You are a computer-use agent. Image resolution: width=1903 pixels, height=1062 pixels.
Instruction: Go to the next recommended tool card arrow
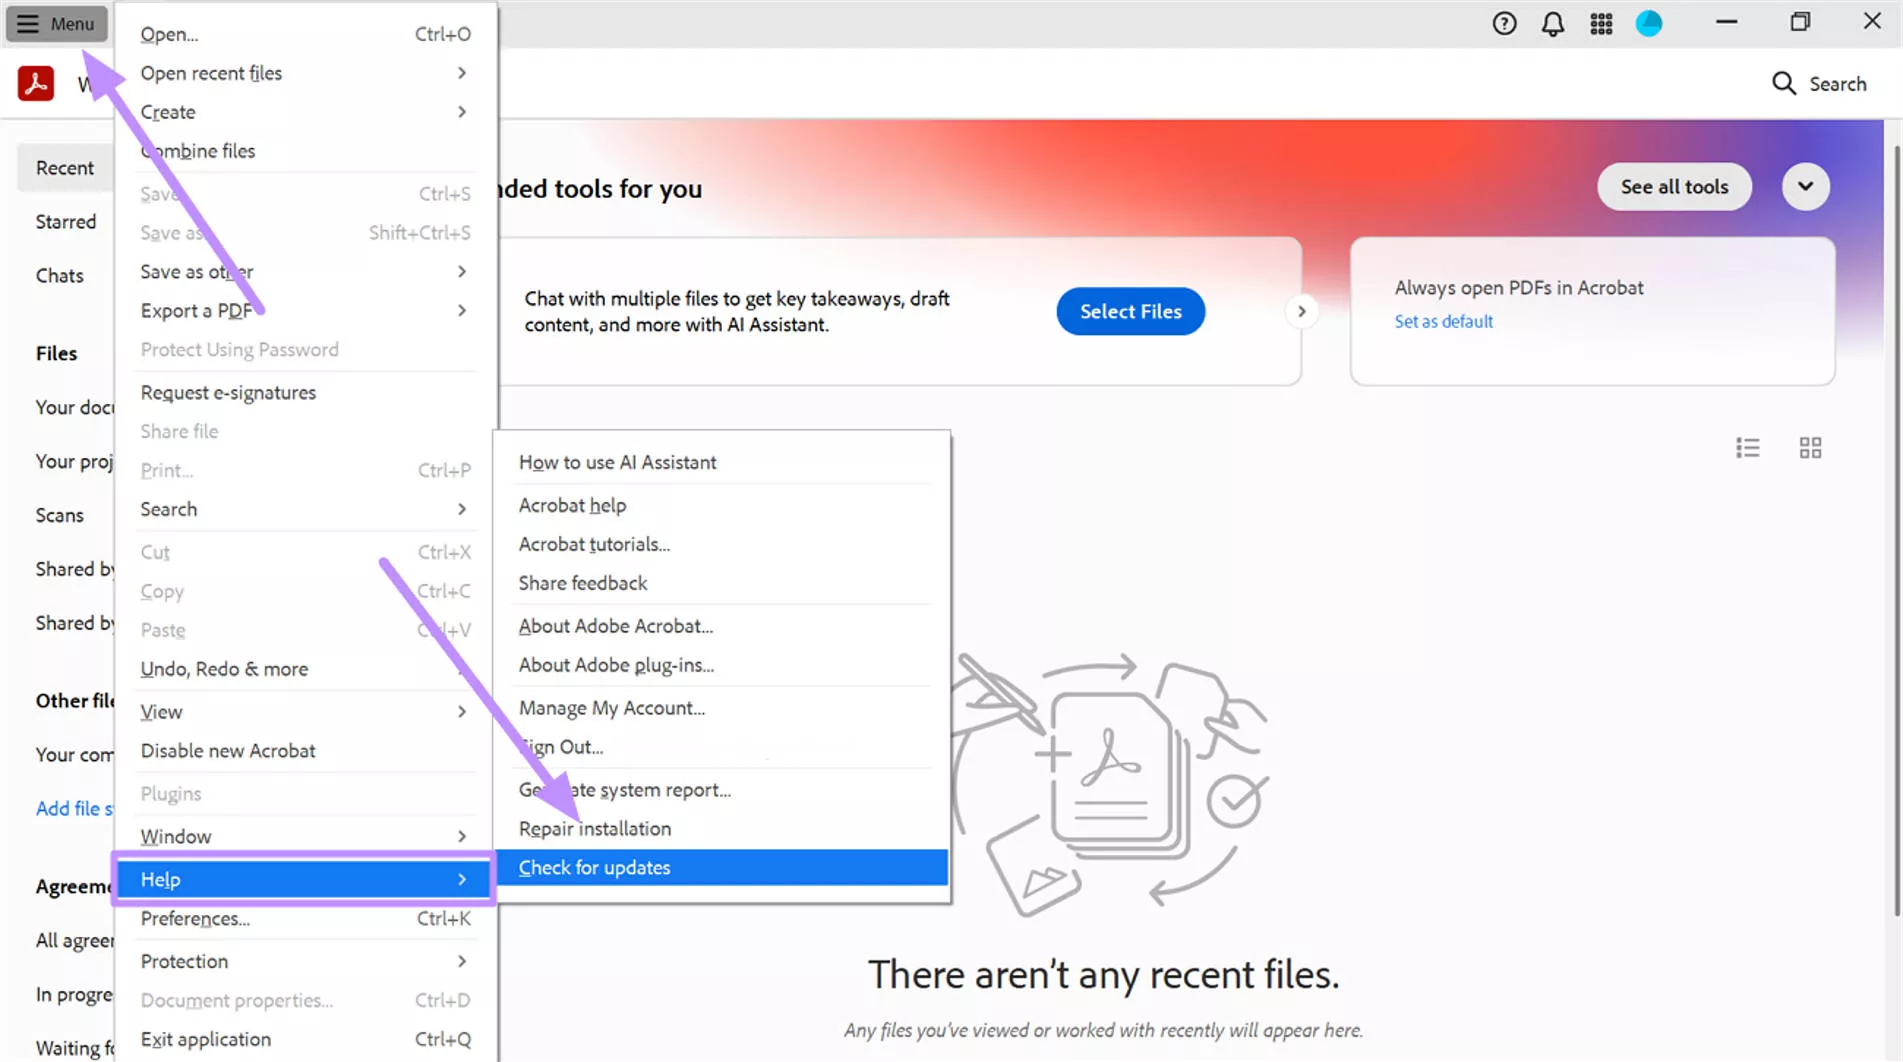pyautogui.click(x=1301, y=311)
